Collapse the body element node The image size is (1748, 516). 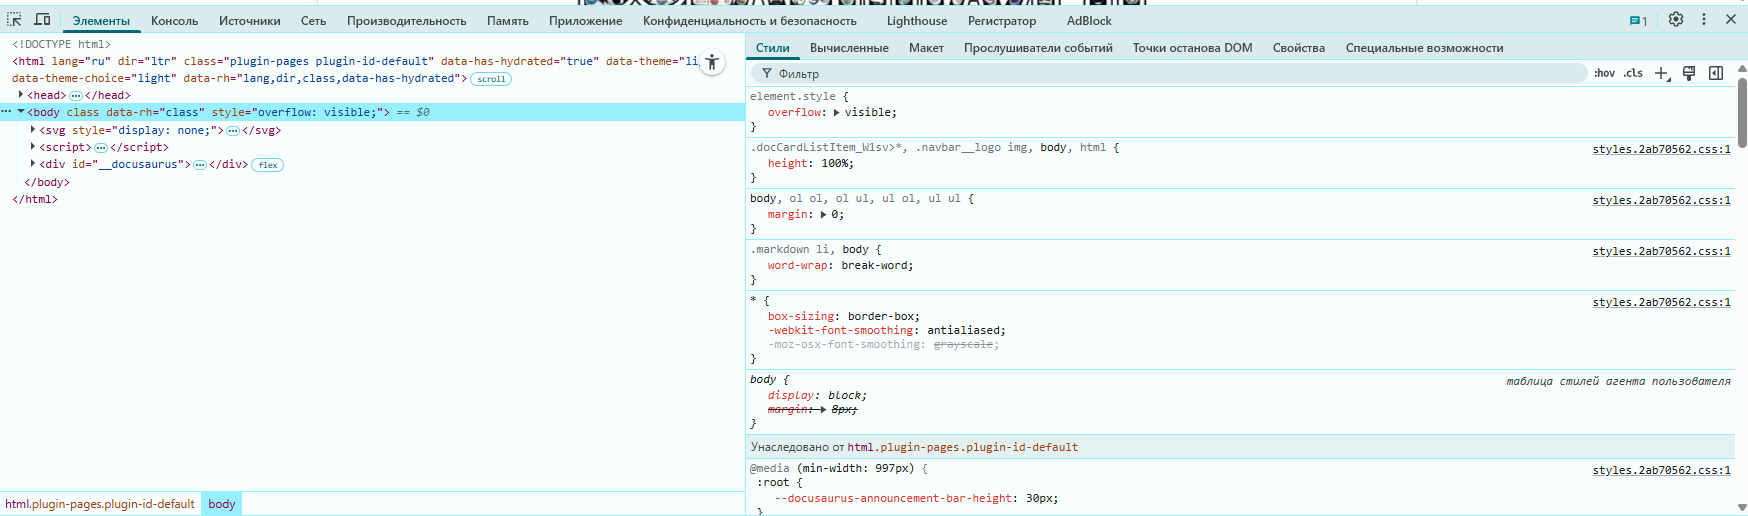21,112
